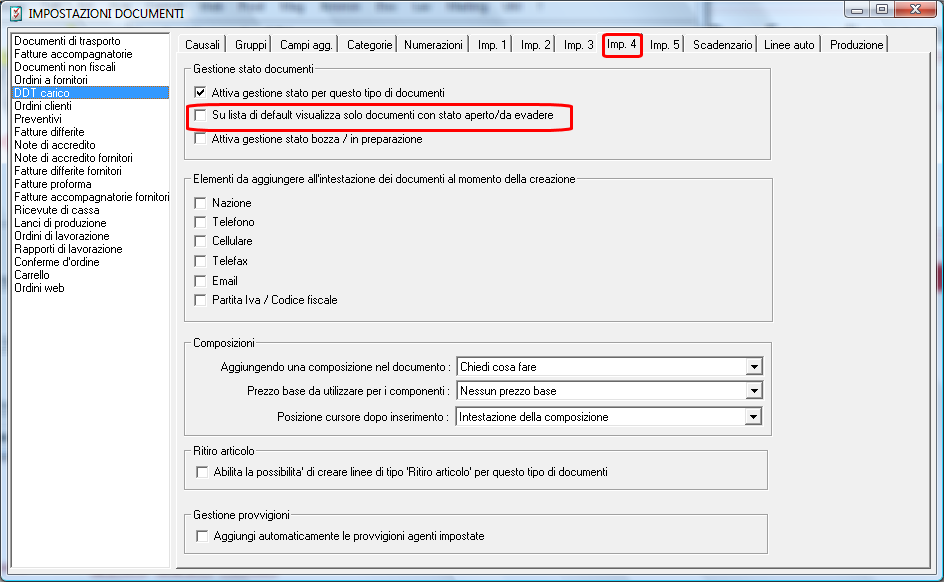Select 'Ricevute di cassa' document type
This screenshot has width=944, height=582.
tap(90, 210)
